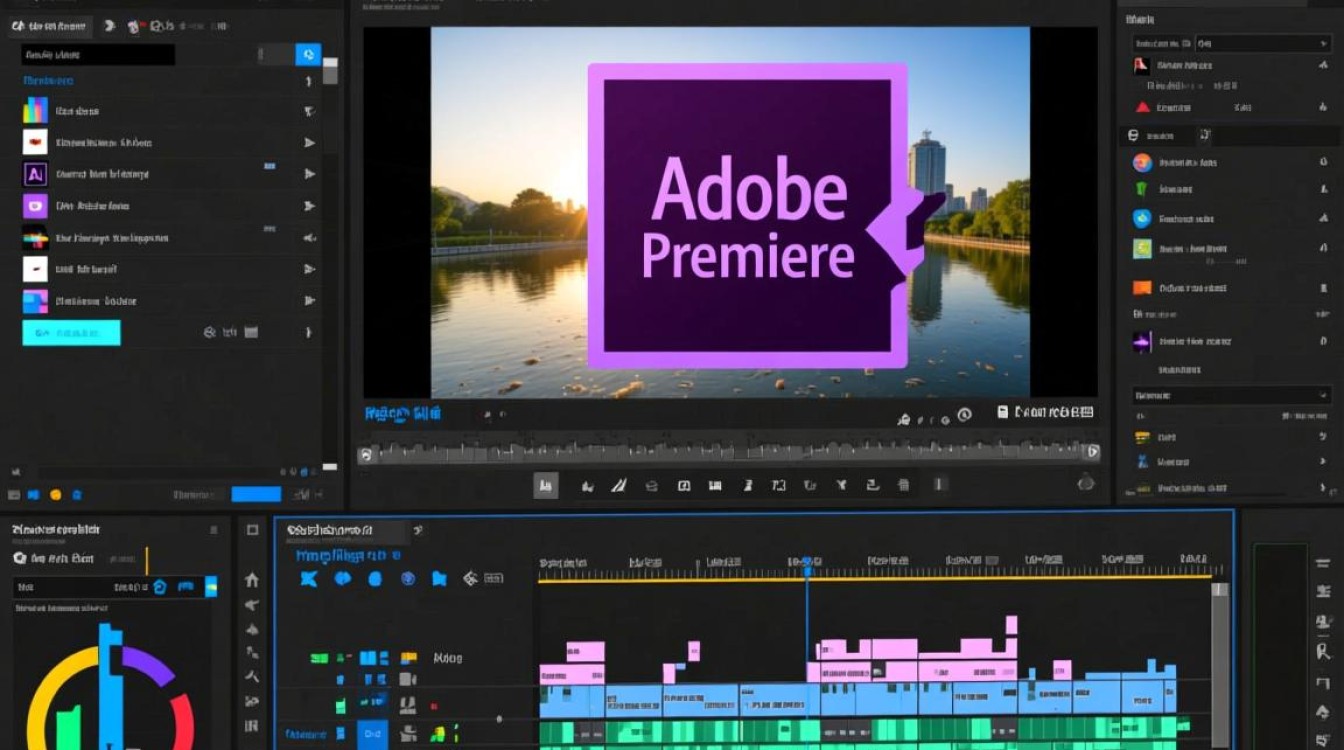The width and height of the screenshot is (1344, 750).
Task: Click the blue search button in left panel
Action: pyautogui.click(x=309, y=54)
